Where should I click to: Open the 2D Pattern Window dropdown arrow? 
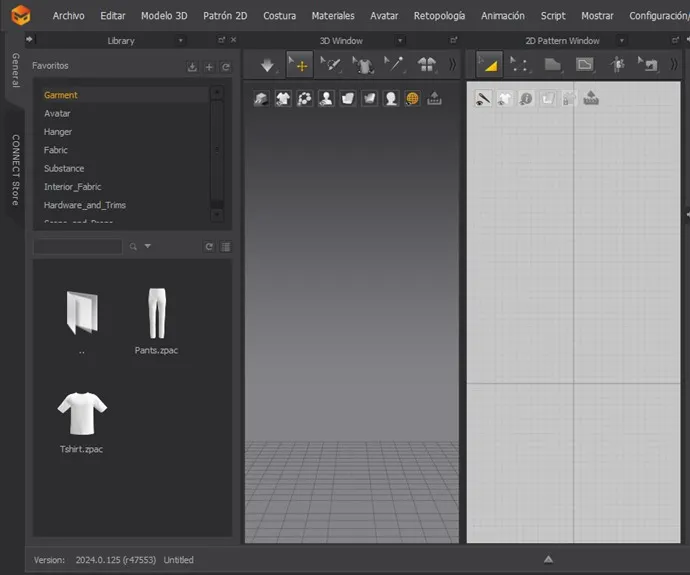coord(621,40)
